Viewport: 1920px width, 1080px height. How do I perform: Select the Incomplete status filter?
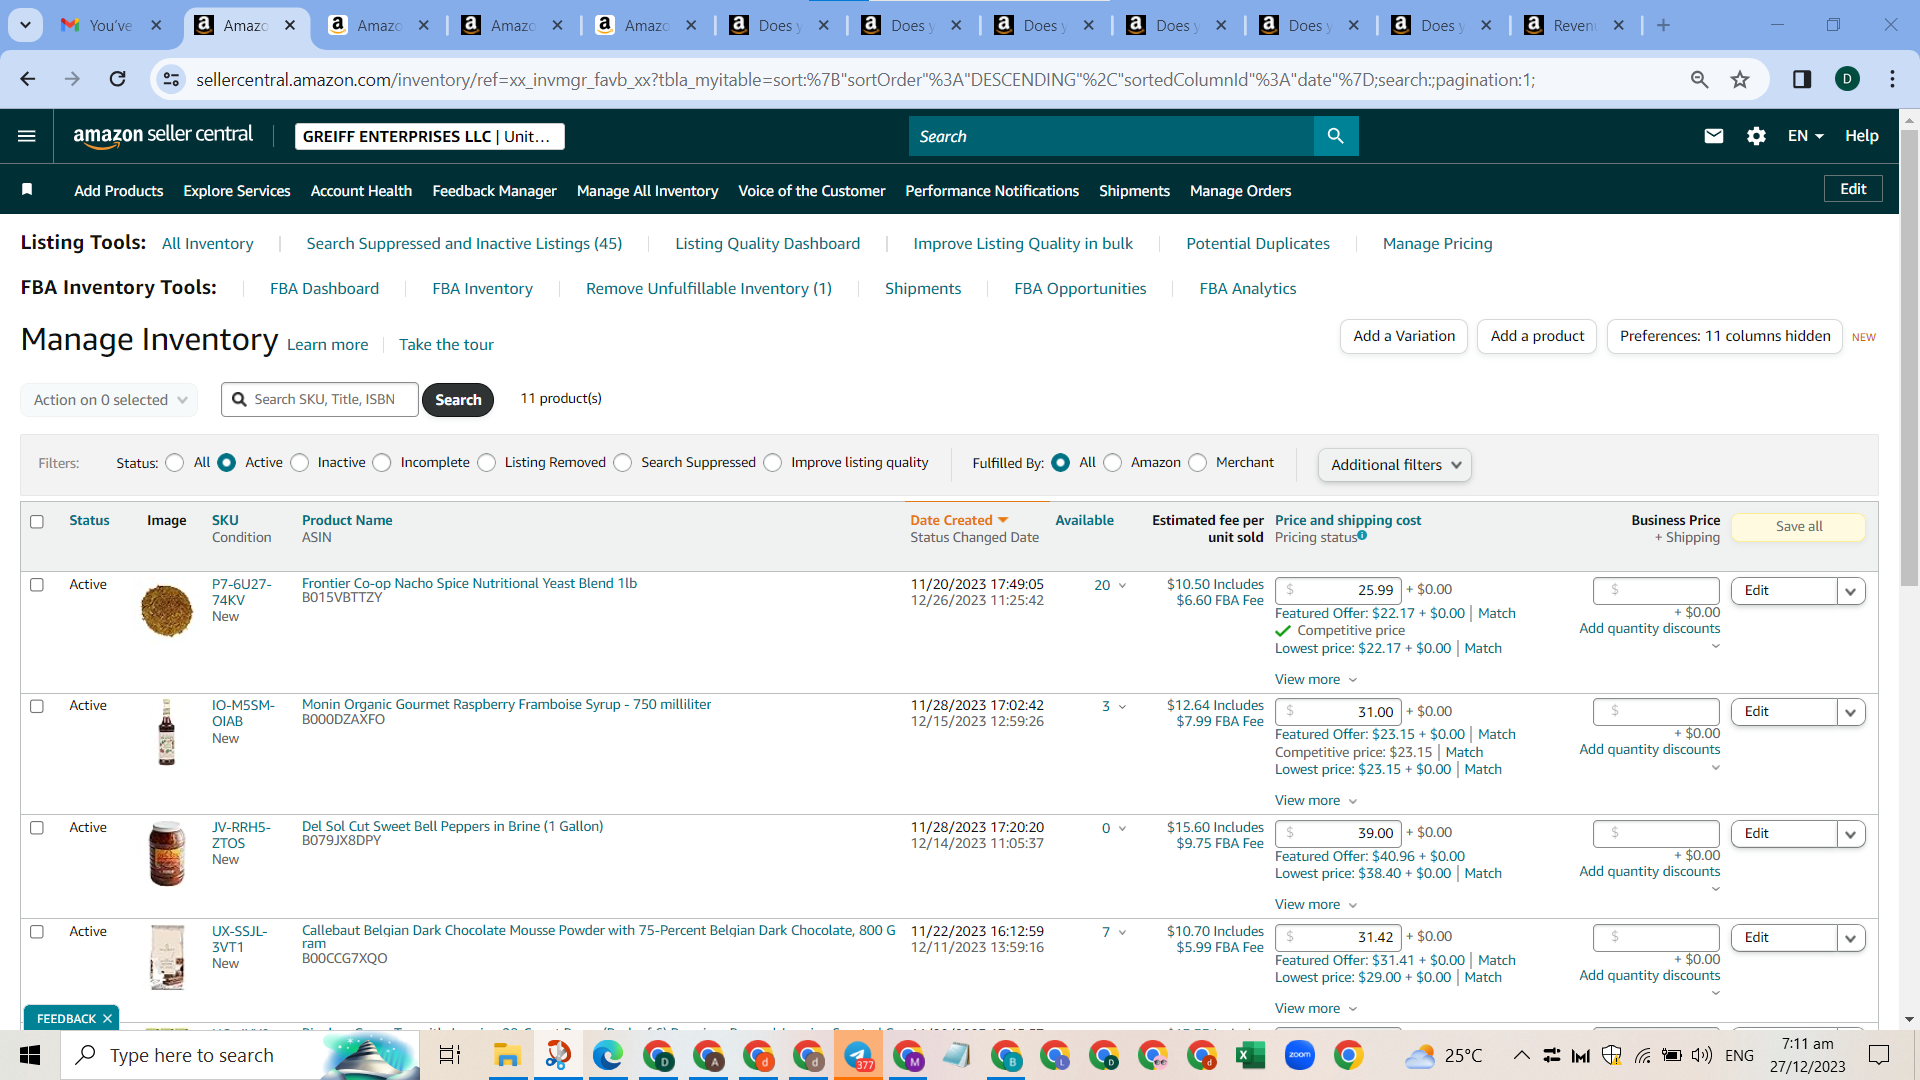coord(382,463)
